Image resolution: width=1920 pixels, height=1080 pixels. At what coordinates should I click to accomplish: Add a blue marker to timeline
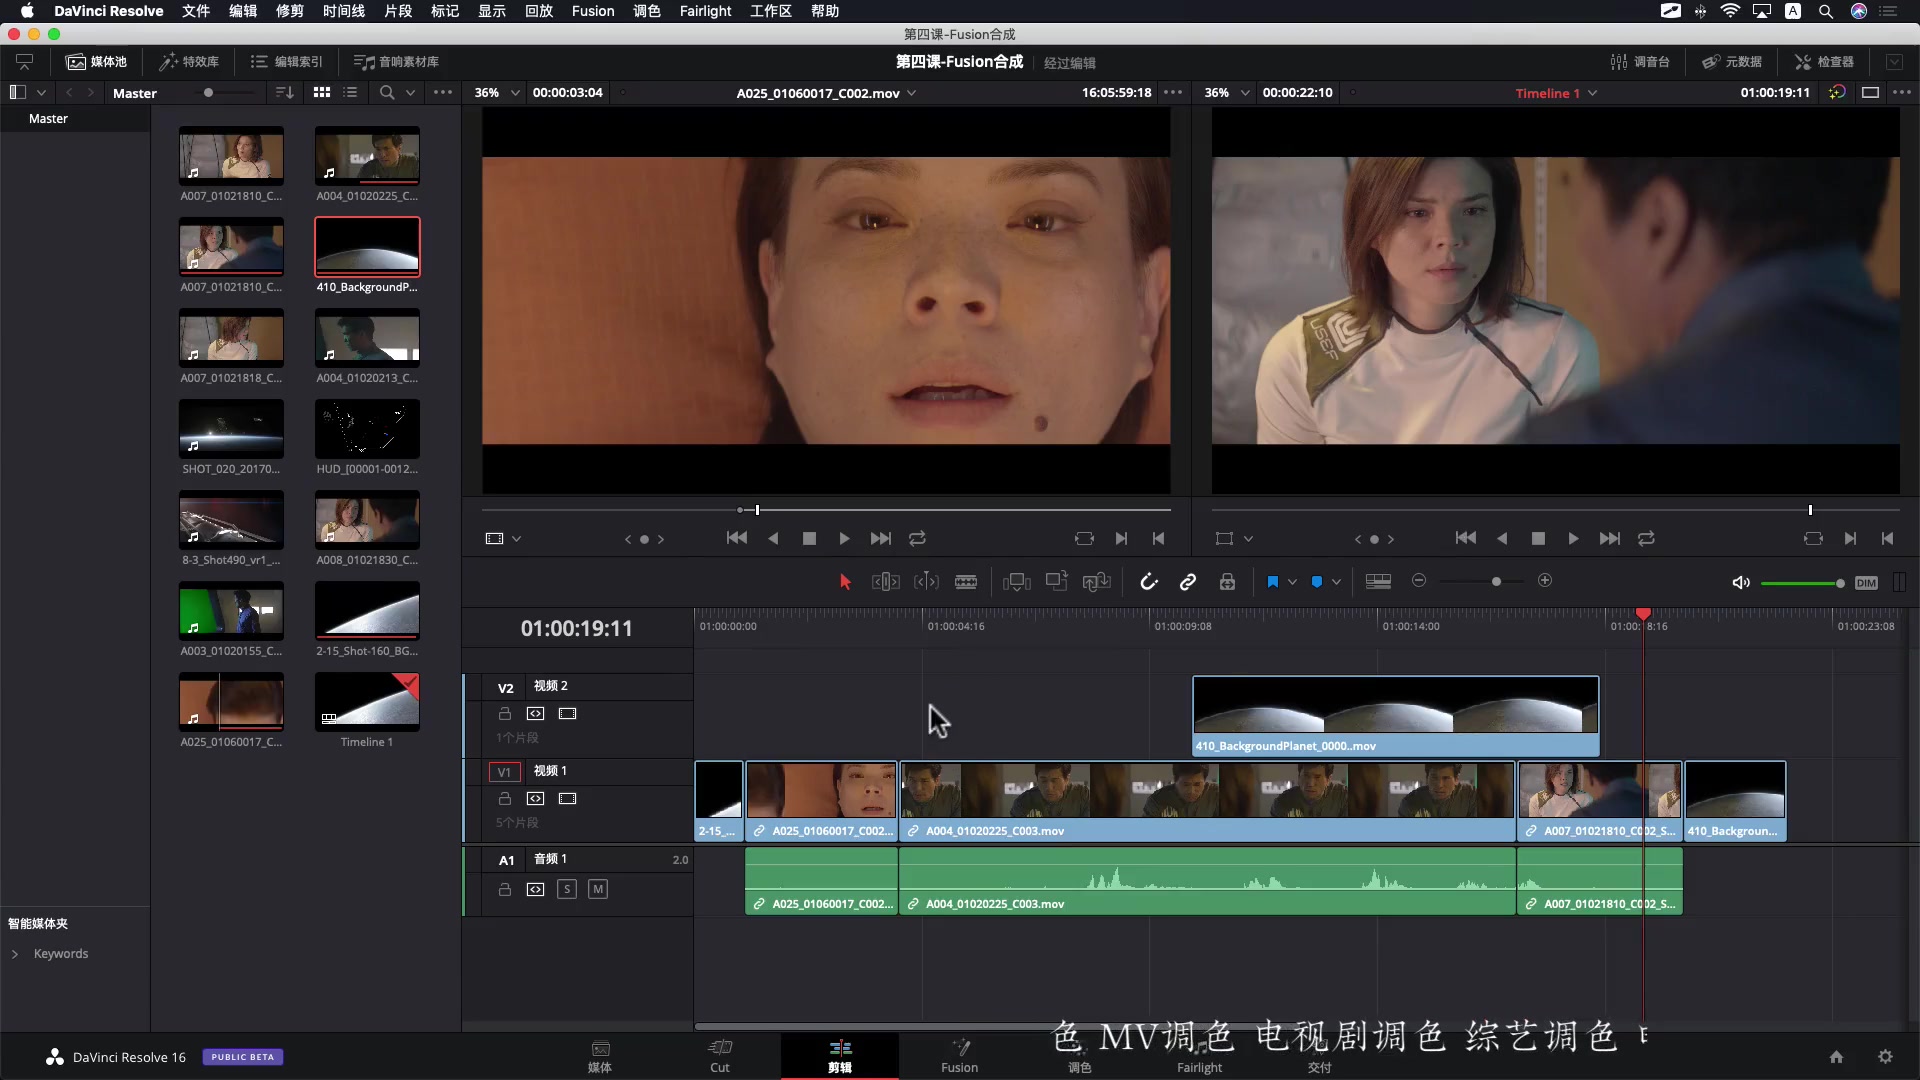tap(1317, 582)
